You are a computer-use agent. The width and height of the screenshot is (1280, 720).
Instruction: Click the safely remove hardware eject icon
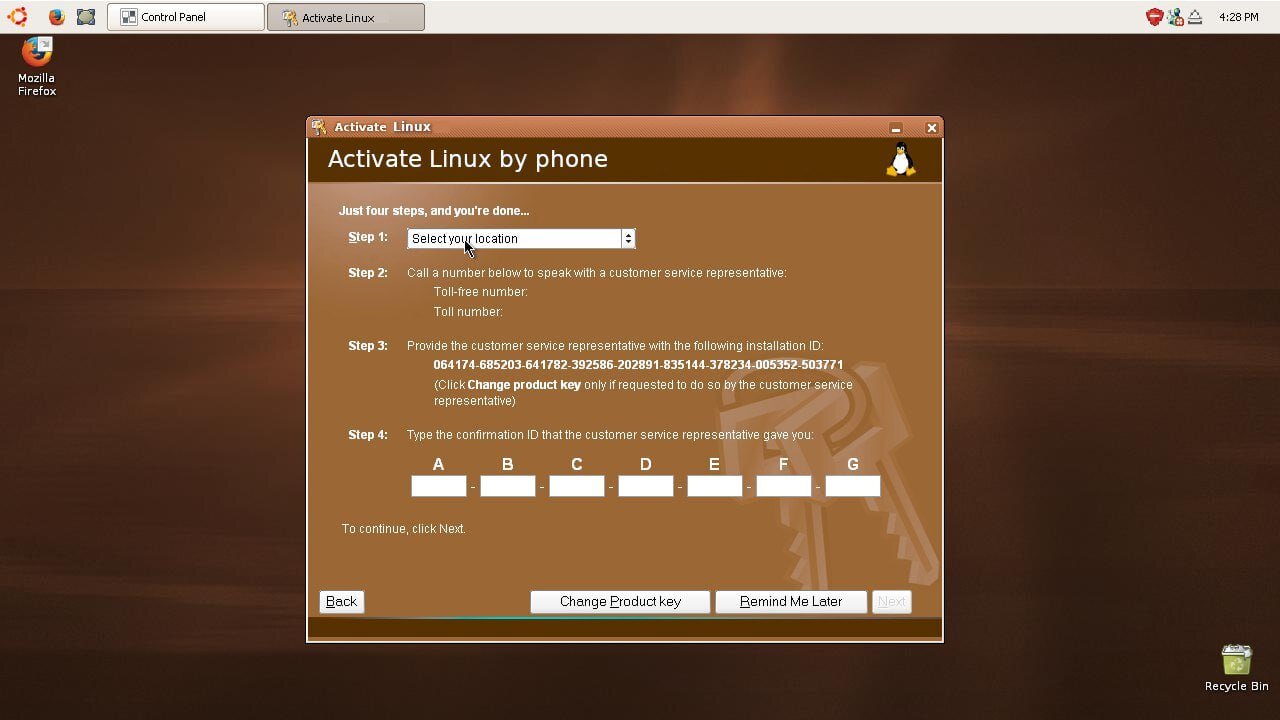click(1195, 17)
